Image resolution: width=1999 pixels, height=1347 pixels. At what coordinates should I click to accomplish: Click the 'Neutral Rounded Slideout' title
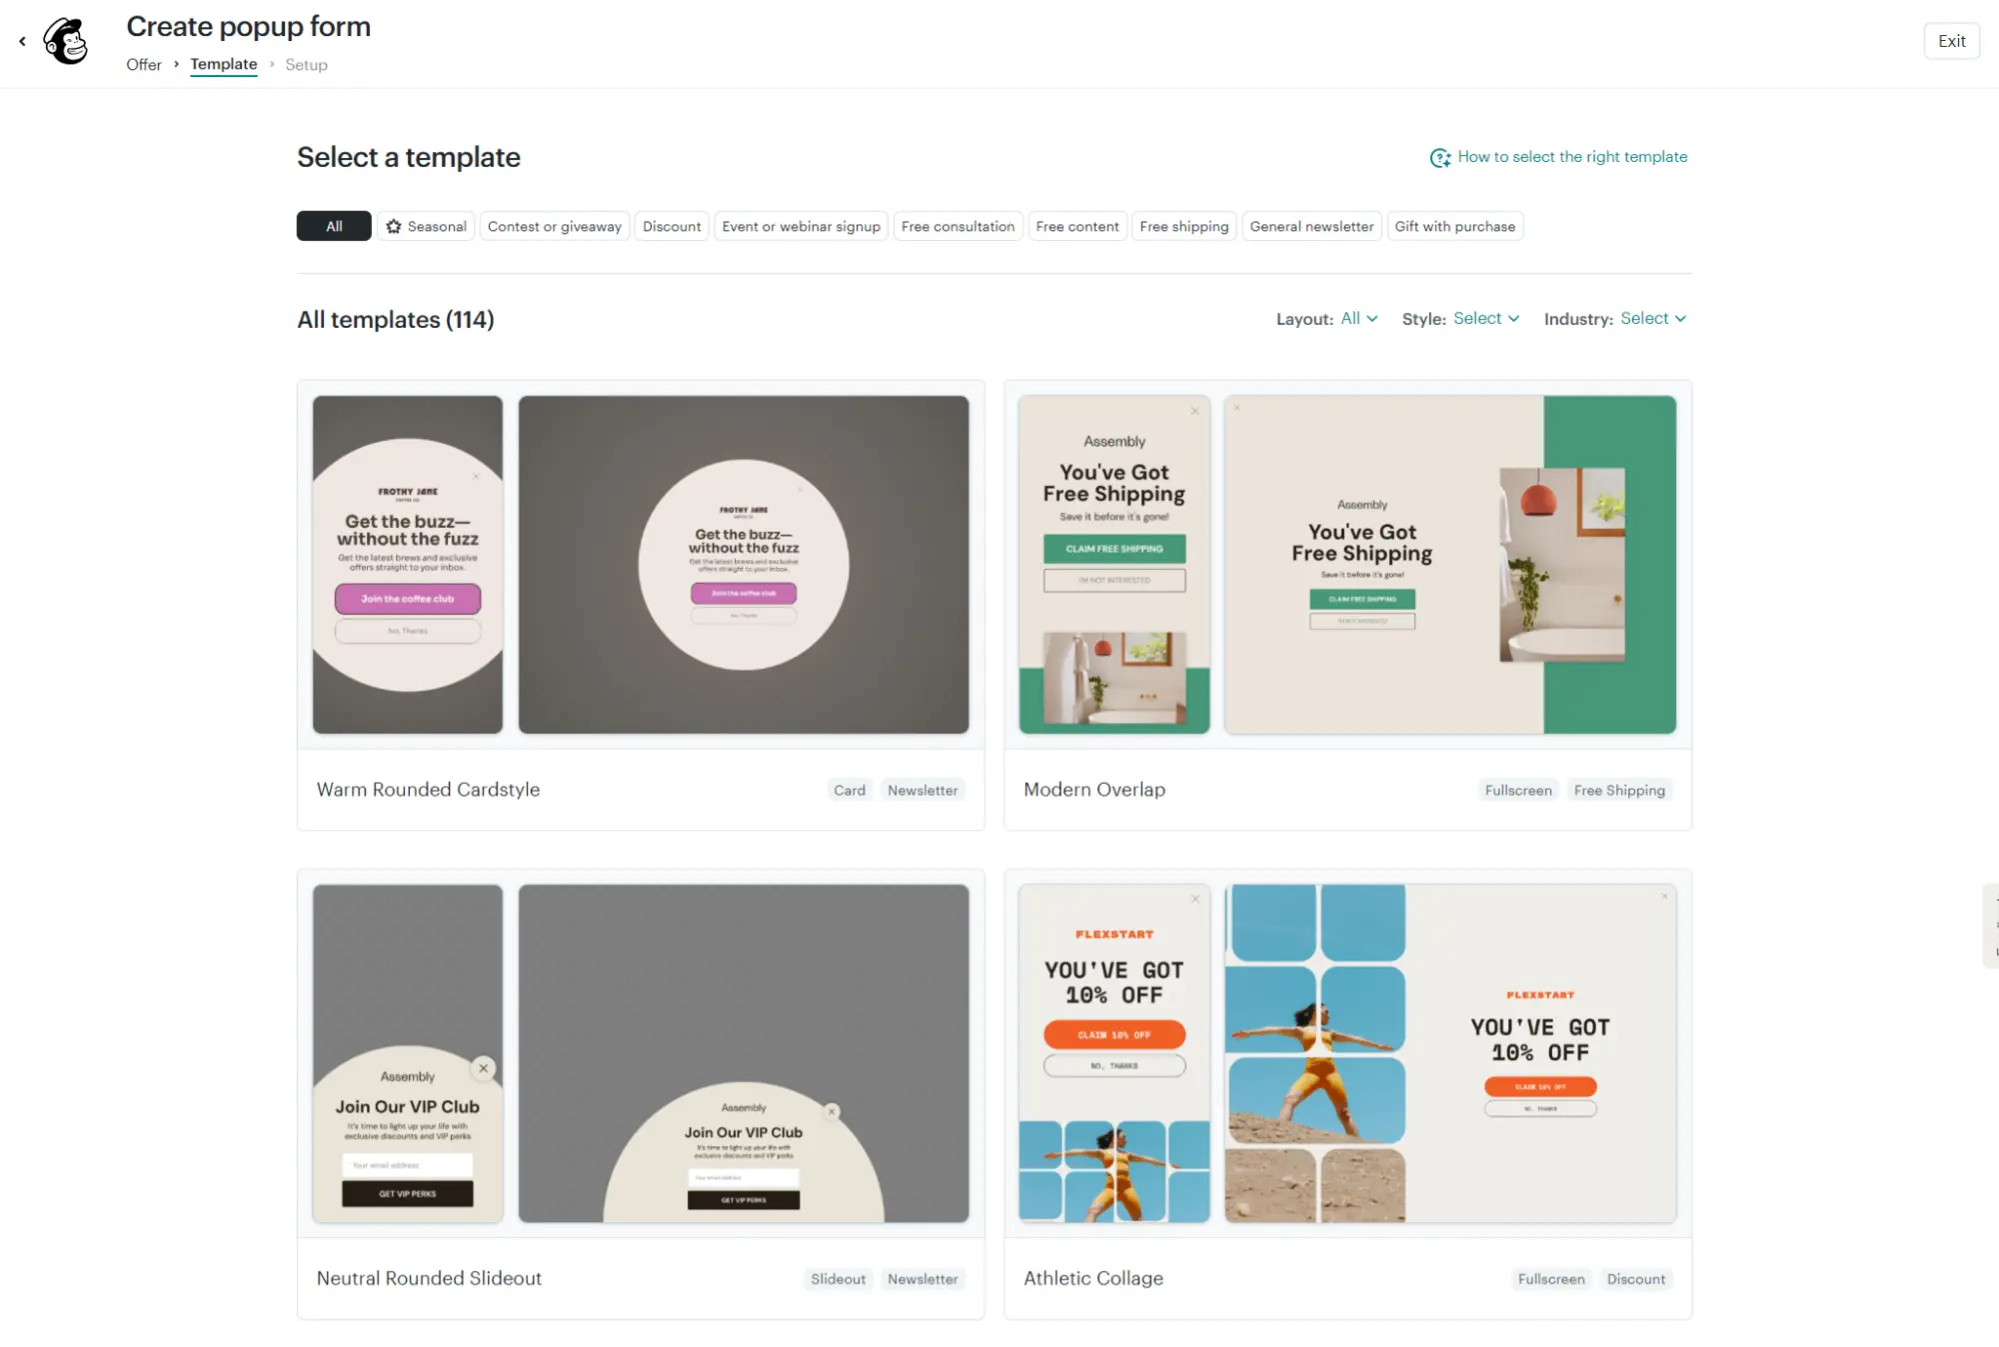coord(429,1278)
